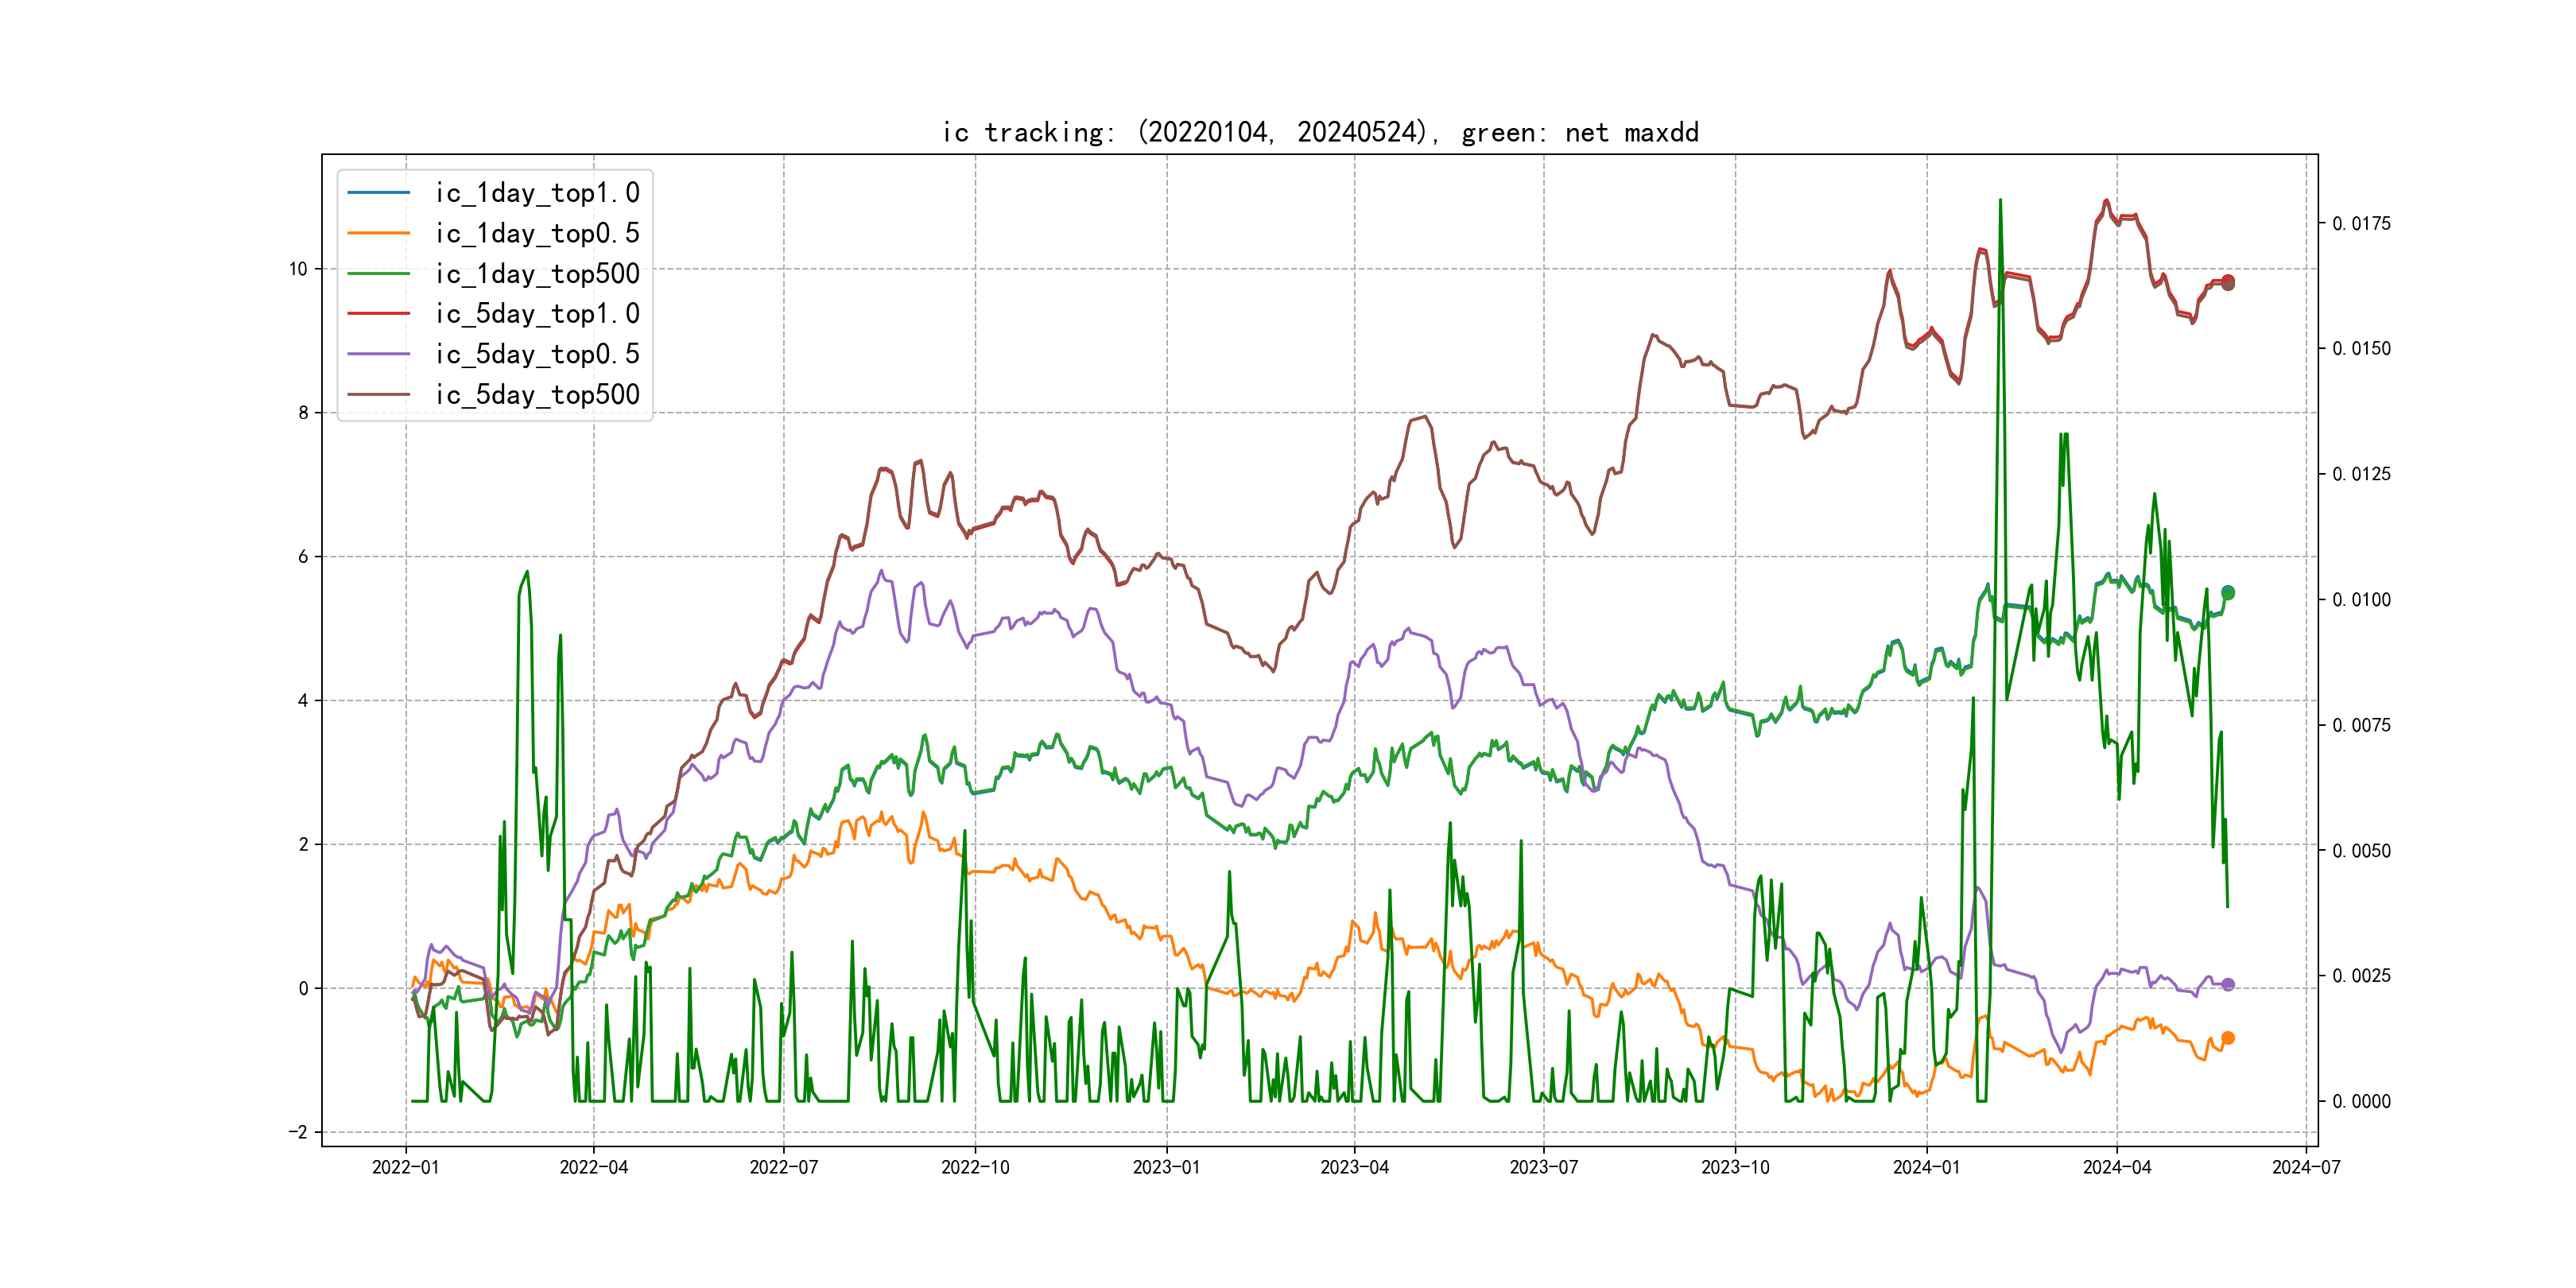Click the ic_5day_top0.5 legend label
The image size is (2576, 1288).
pyautogui.click(x=537, y=354)
